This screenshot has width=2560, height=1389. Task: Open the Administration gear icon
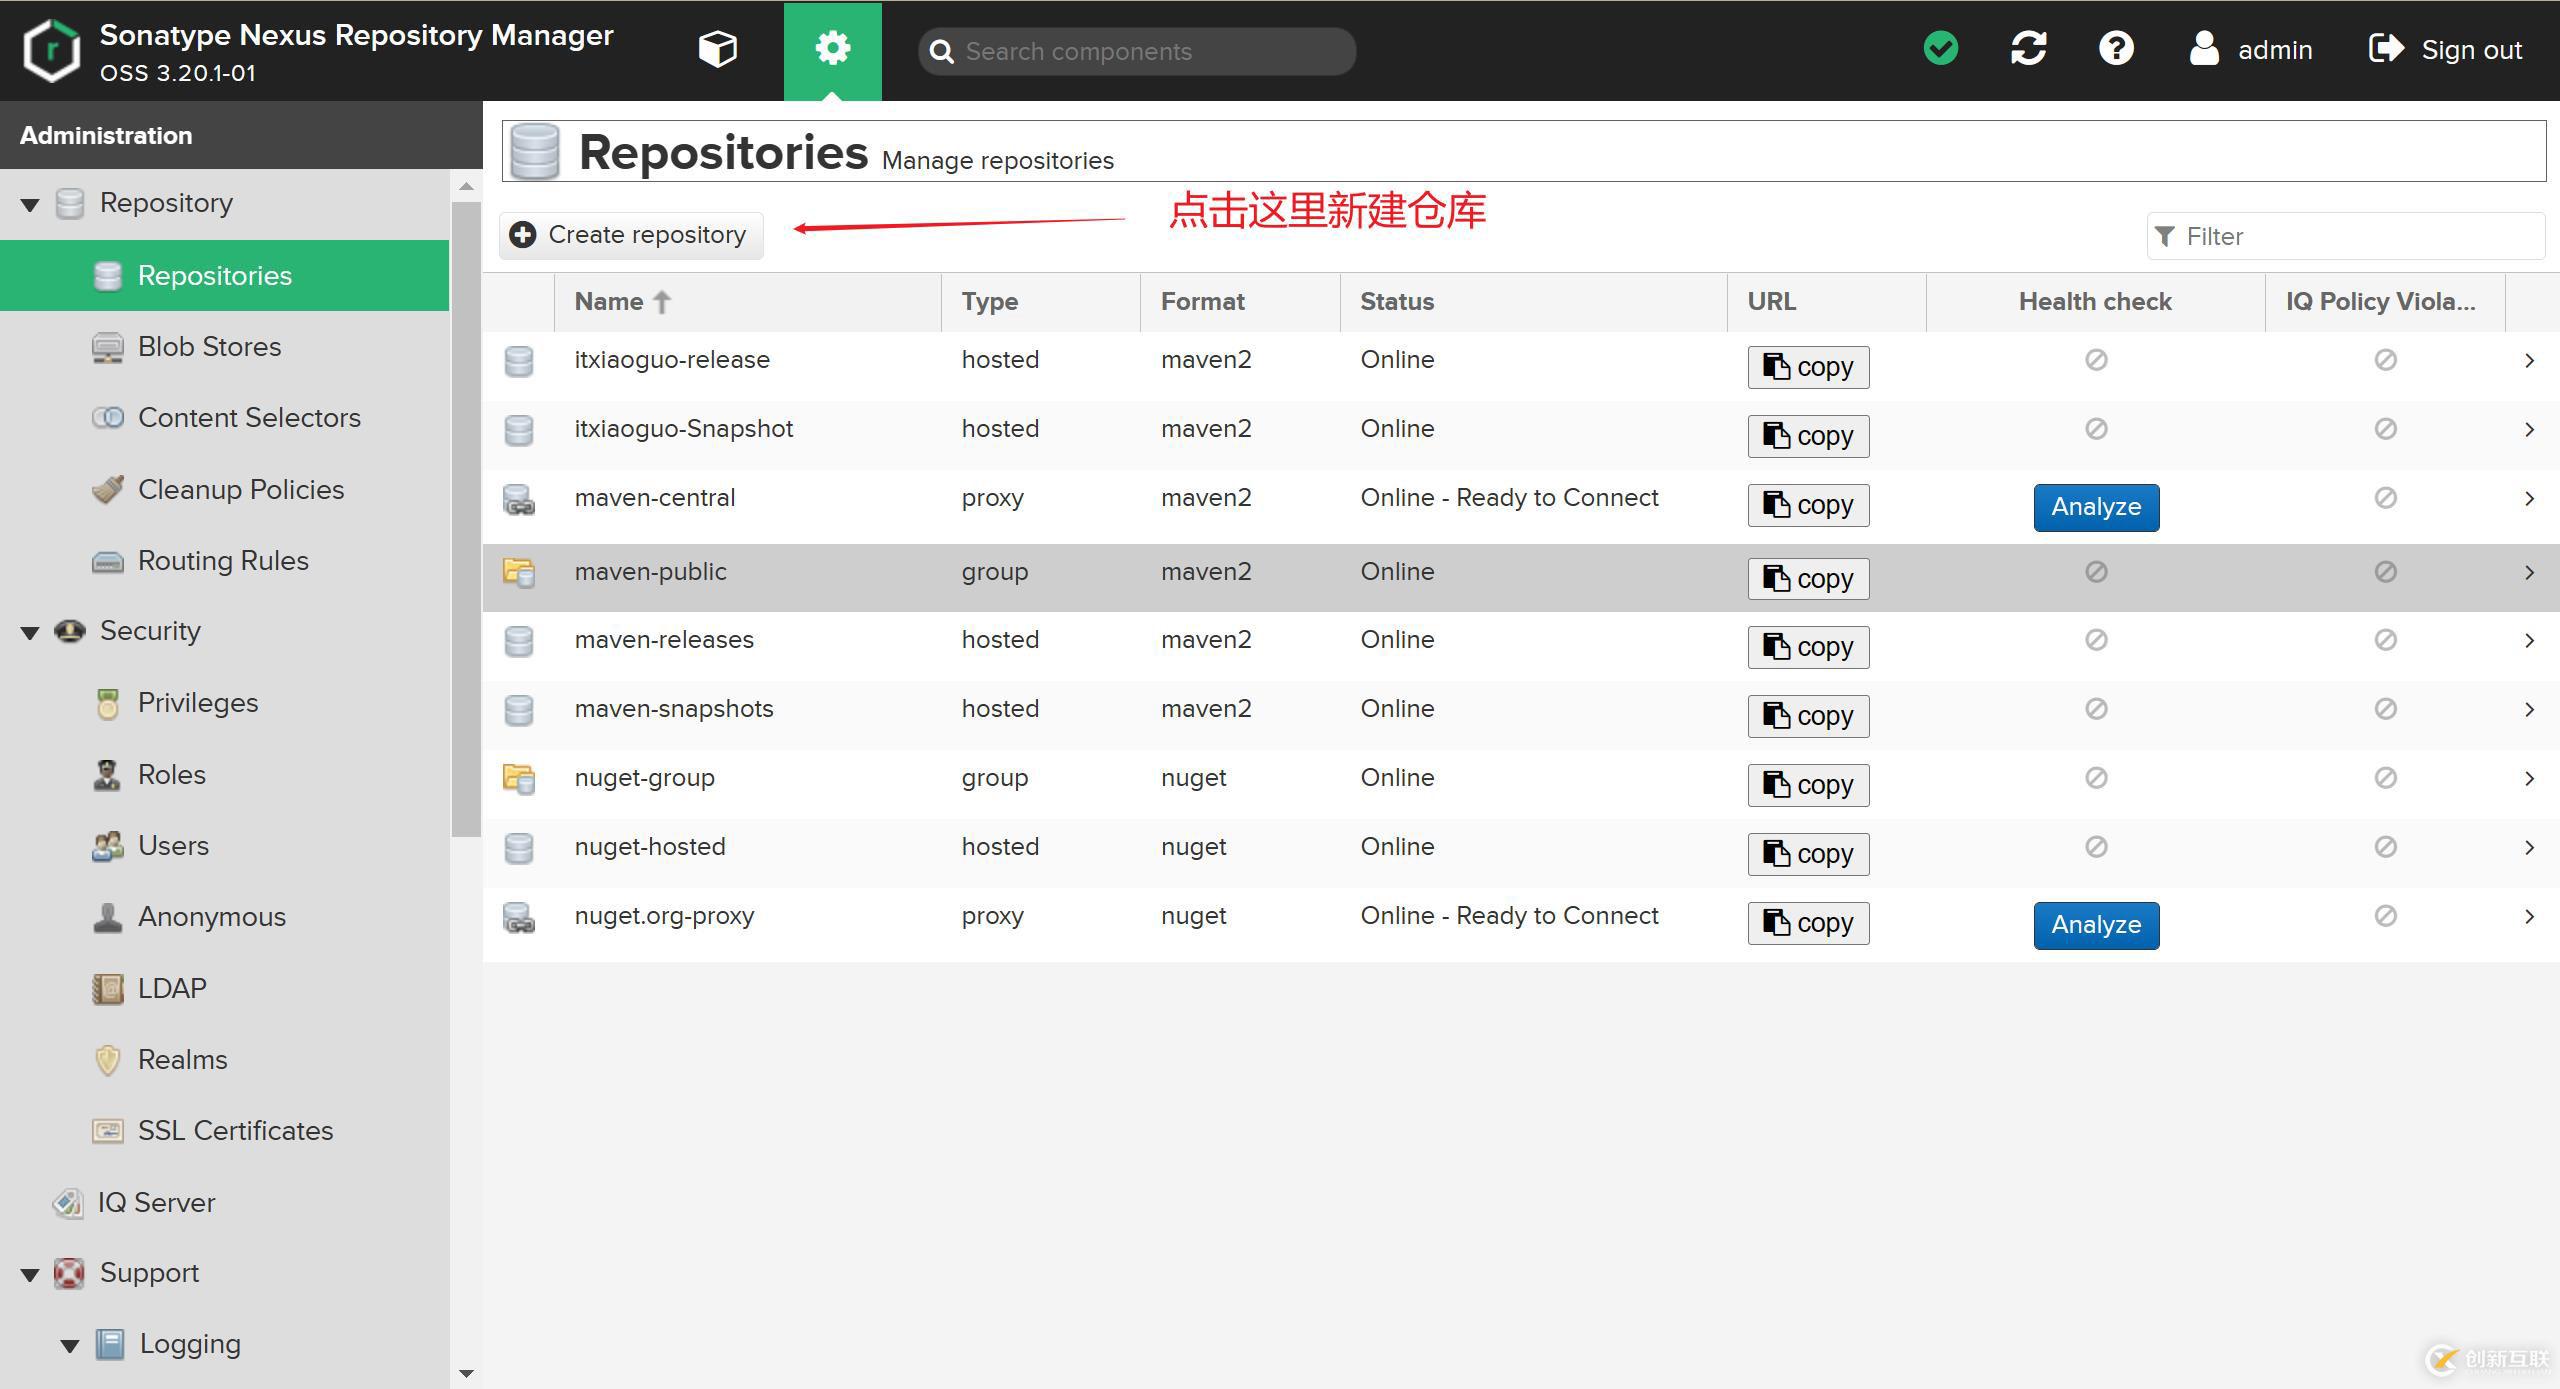tap(832, 50)
